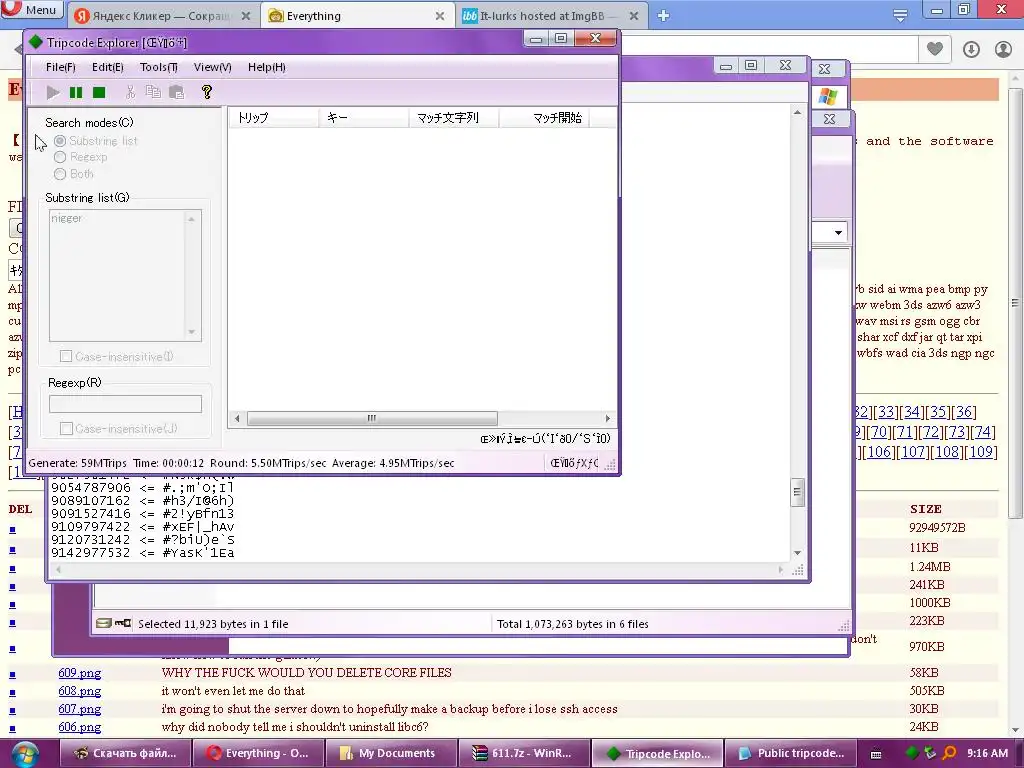Click the left arrow of results horizontal scrollbar
Screen dimensions: 1024x768
pos(237,418)
